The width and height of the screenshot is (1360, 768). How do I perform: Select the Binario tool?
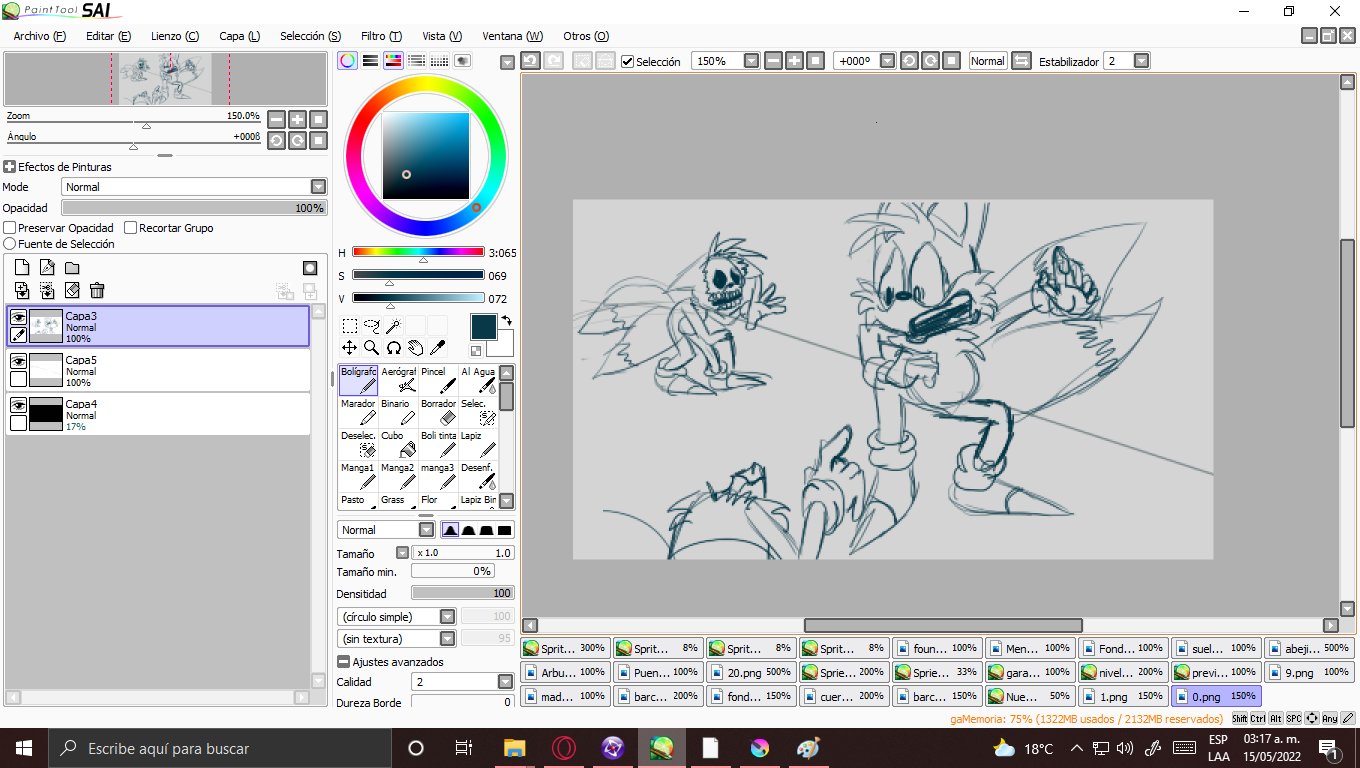[x=398, y=412]
